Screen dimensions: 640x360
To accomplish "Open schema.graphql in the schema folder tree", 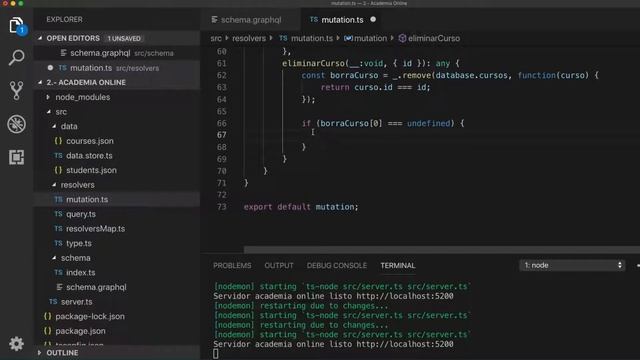I will tap(96, 287).
